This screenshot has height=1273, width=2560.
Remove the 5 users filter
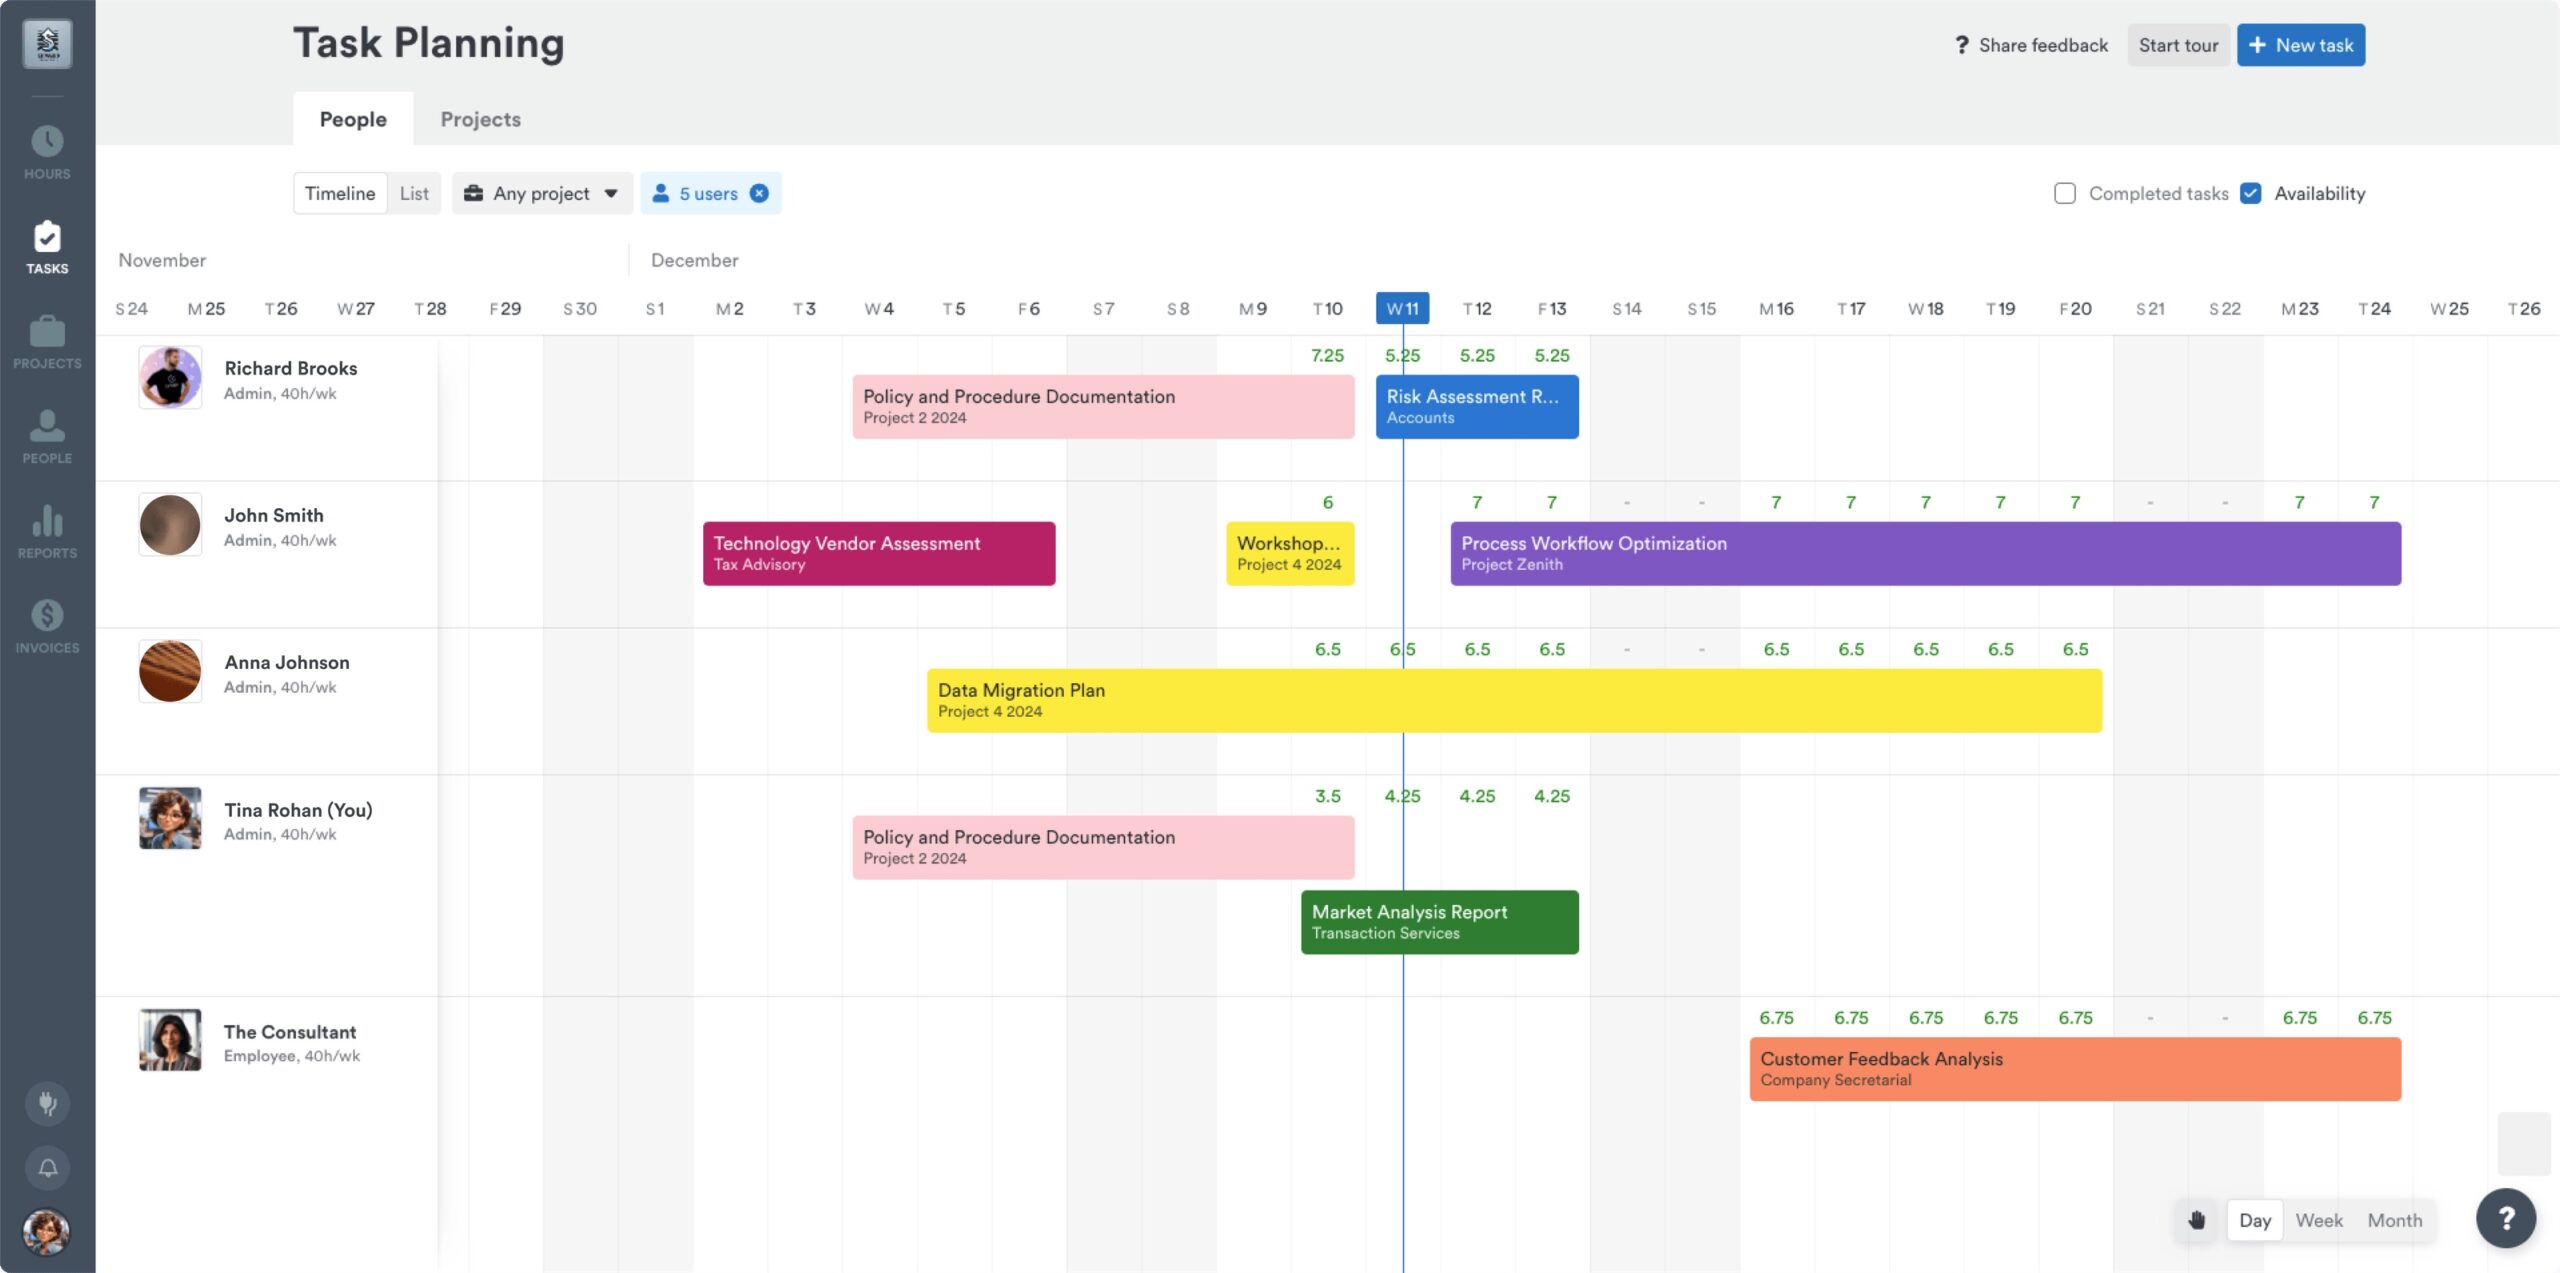click(x=757, y=193)
